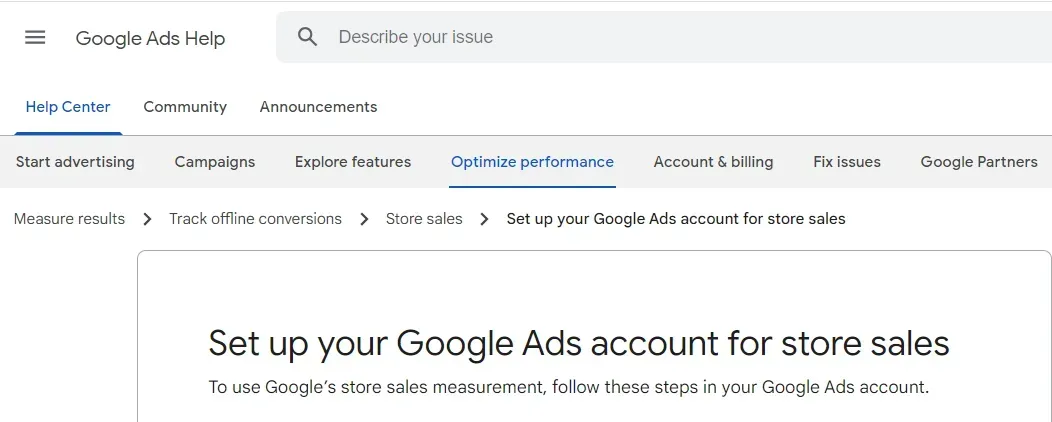The height and width of the screenshot is (422, 1052).
Task: Navigate to Store sales breadcrumb
Action: [x=424, y=219]
